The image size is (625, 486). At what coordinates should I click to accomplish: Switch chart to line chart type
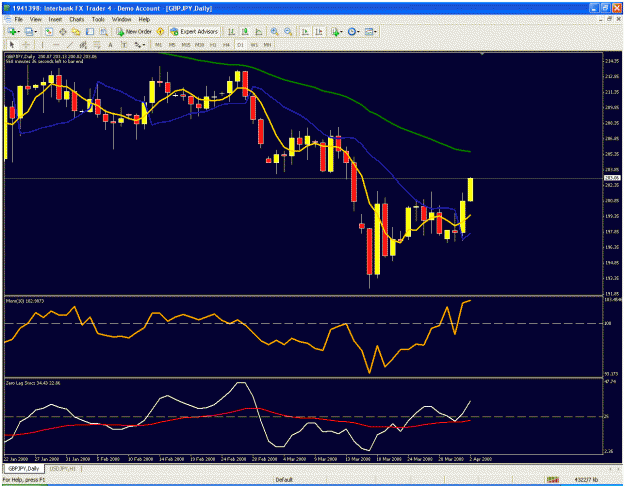[258, 31]
